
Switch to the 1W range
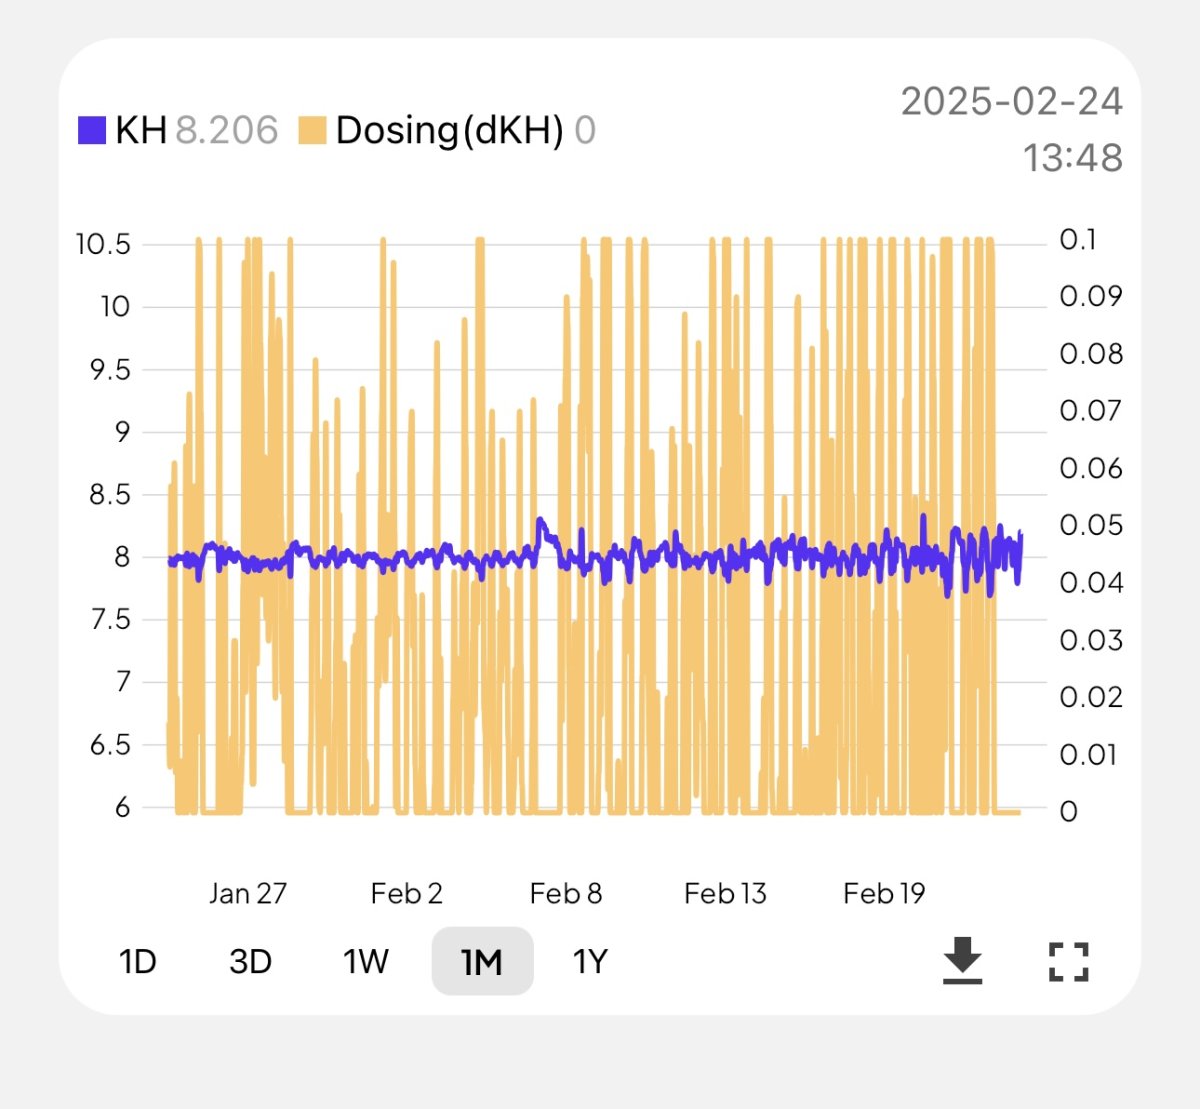365,961
